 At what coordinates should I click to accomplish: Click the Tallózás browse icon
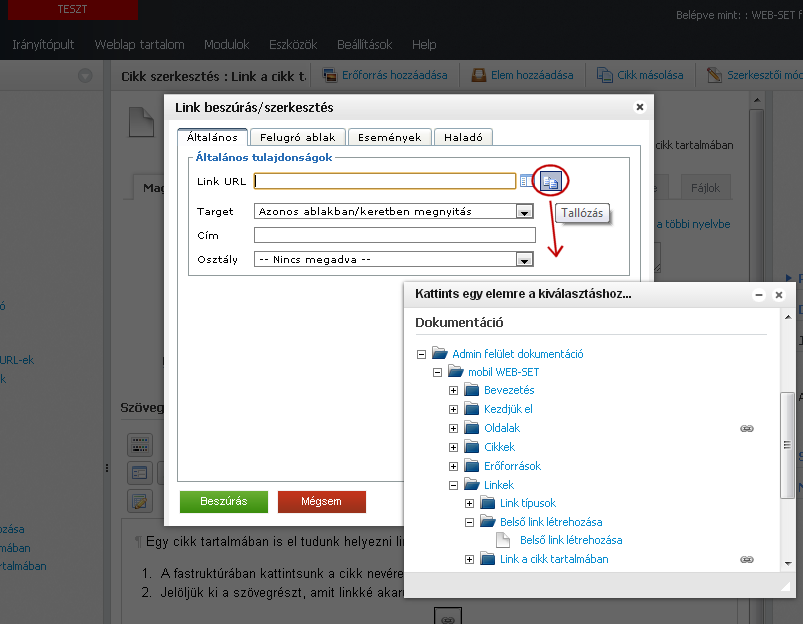(x=550, y=181)
